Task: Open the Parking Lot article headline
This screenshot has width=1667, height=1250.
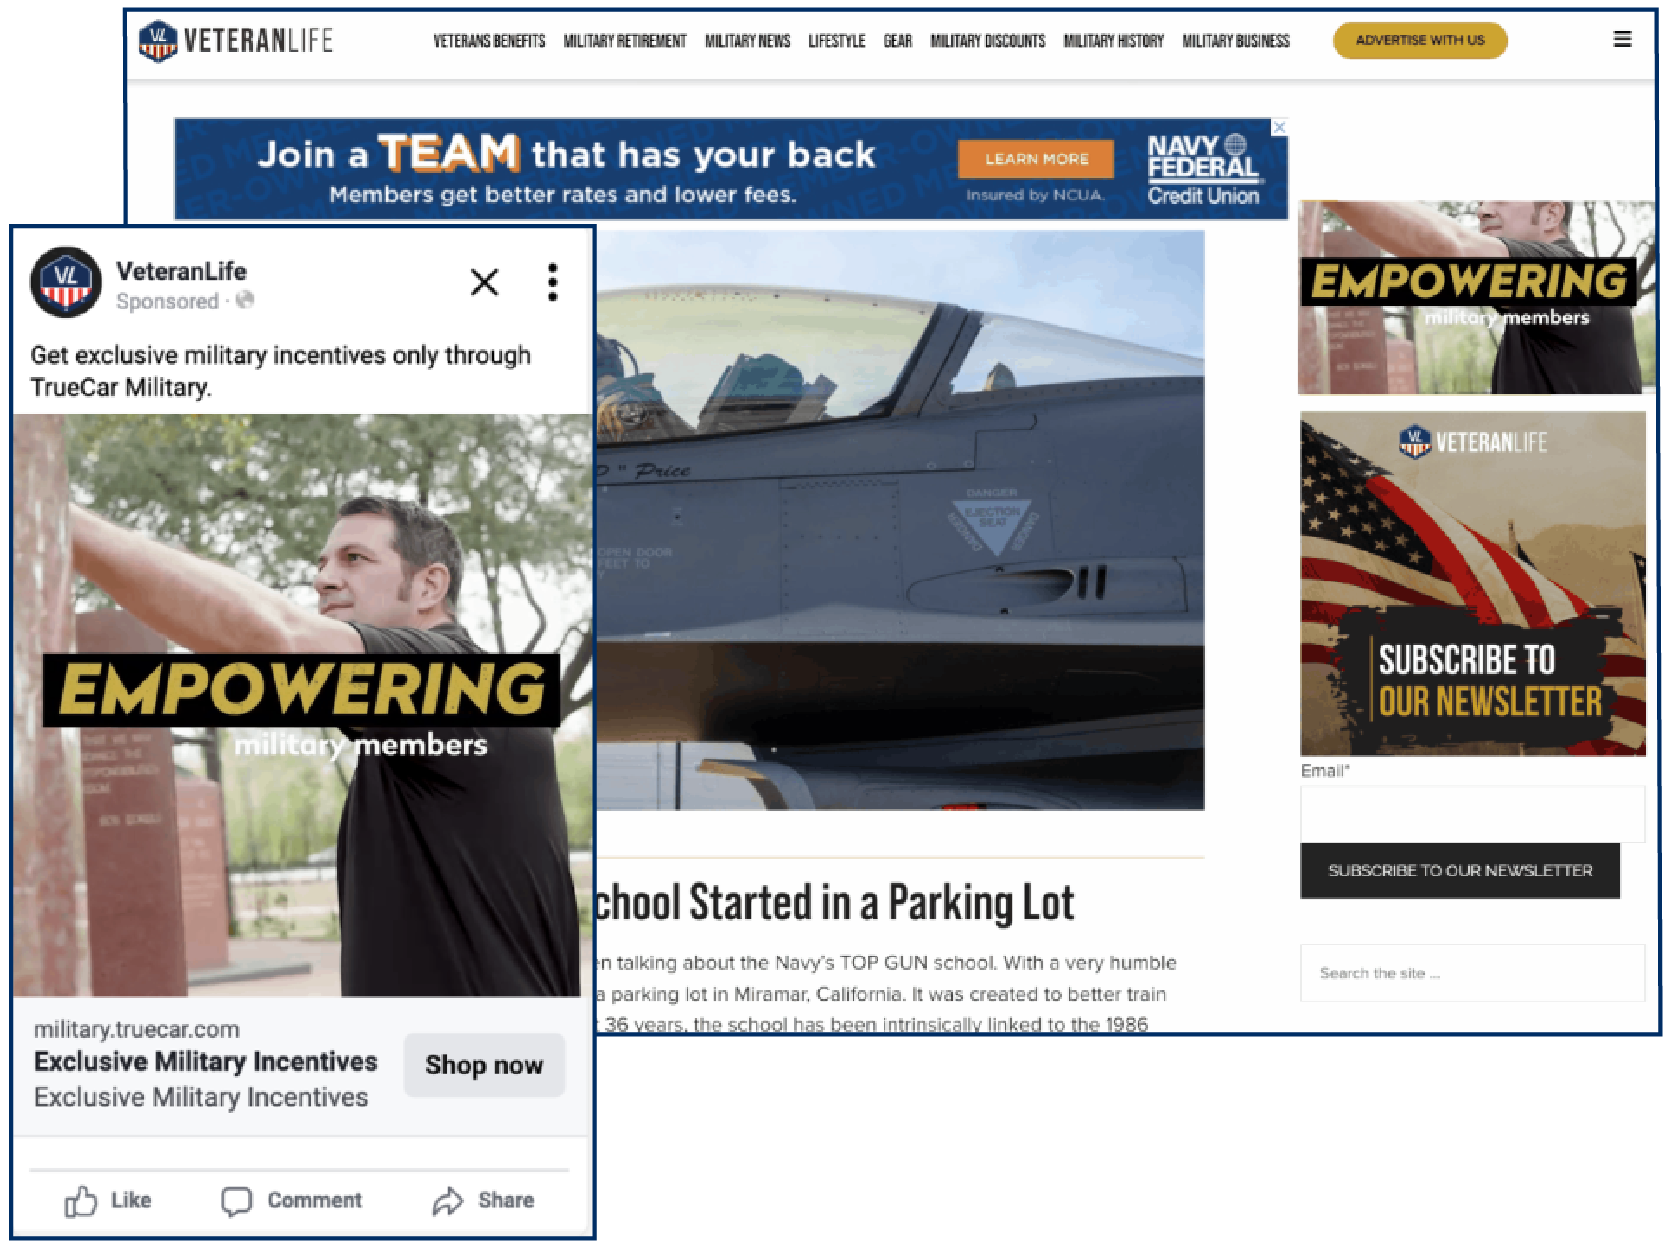Action: (x=835, y=903)
